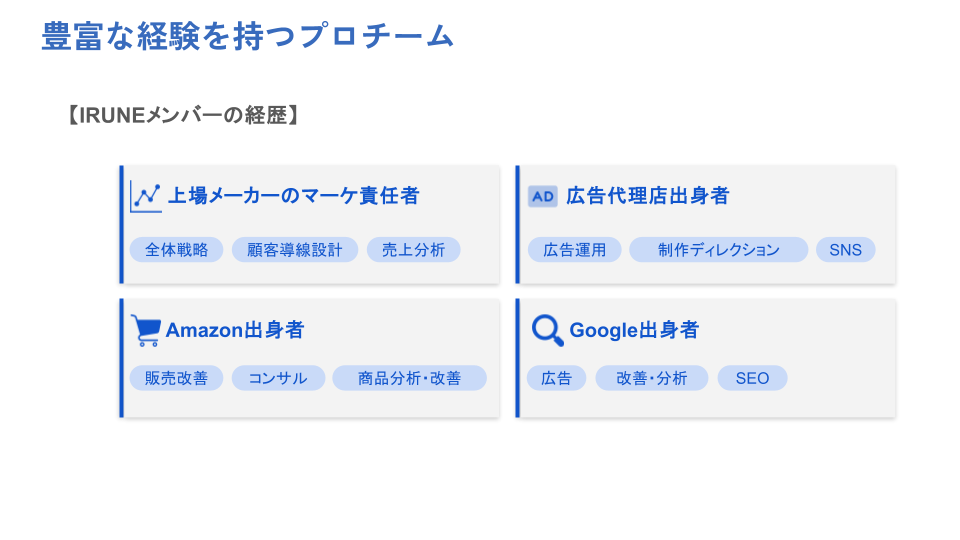Click the line chart icon
The height and width of the screenshot is (540, 960).
point(146,196)
